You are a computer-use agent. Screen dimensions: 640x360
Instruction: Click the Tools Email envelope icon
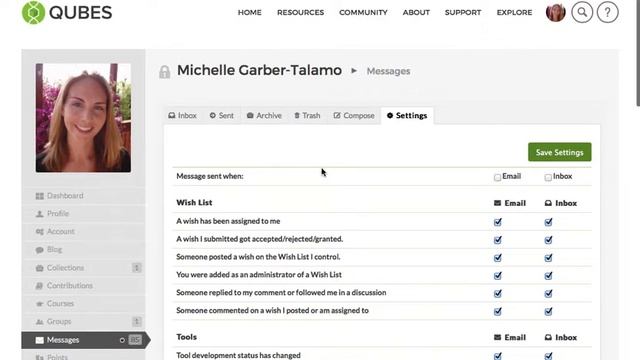pyautogui.click(x=497, y=337)
